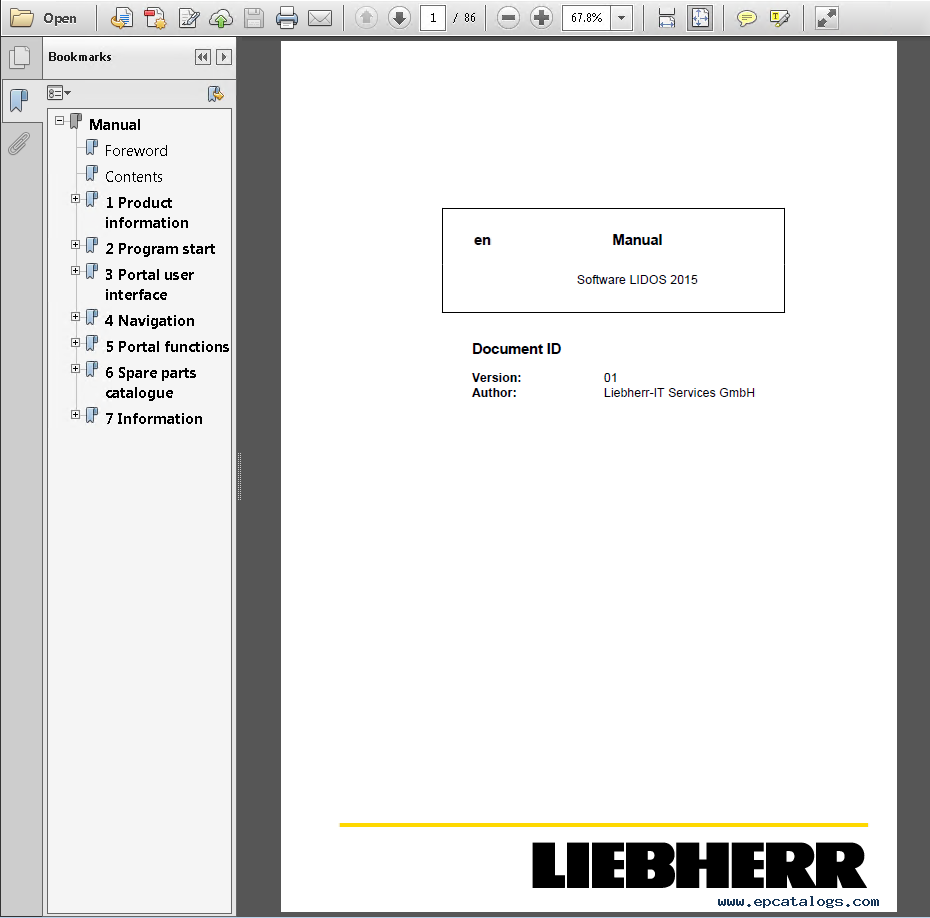Click the Software LIDOS 2015 text
Image resolution: width=930 pixels, height=918 pixels.
637,280
